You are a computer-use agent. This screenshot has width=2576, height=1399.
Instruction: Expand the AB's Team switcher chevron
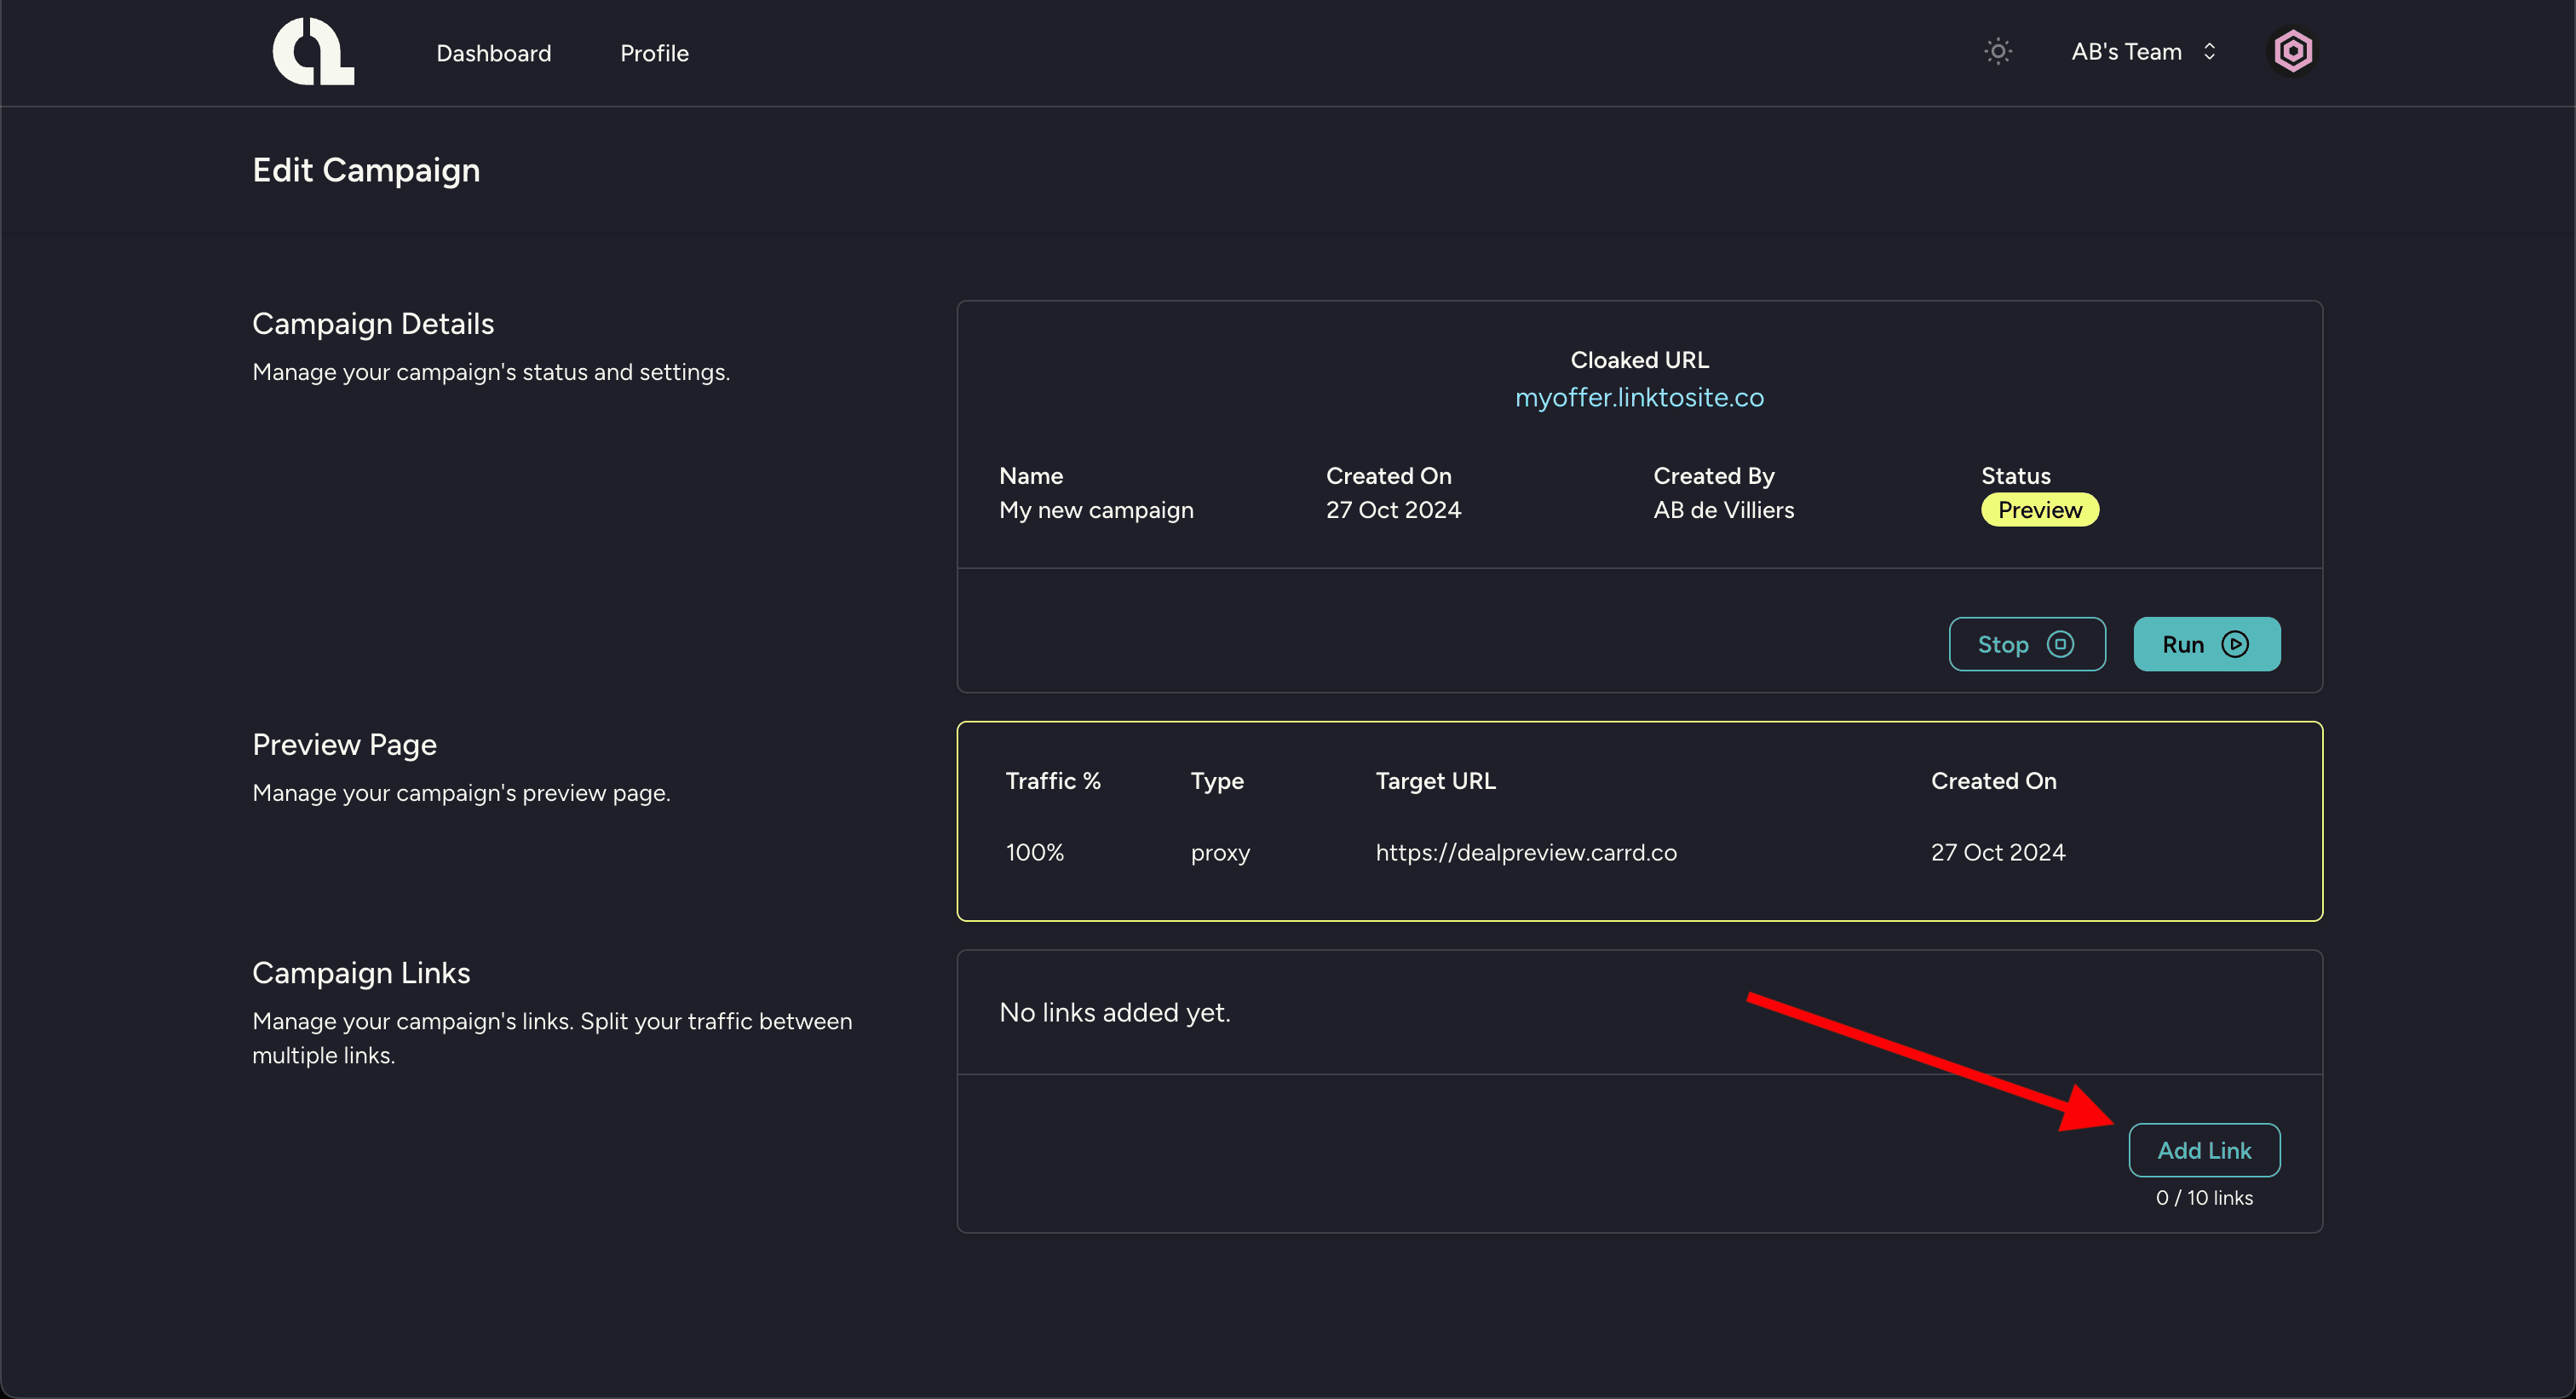(x=2209, y=52)
